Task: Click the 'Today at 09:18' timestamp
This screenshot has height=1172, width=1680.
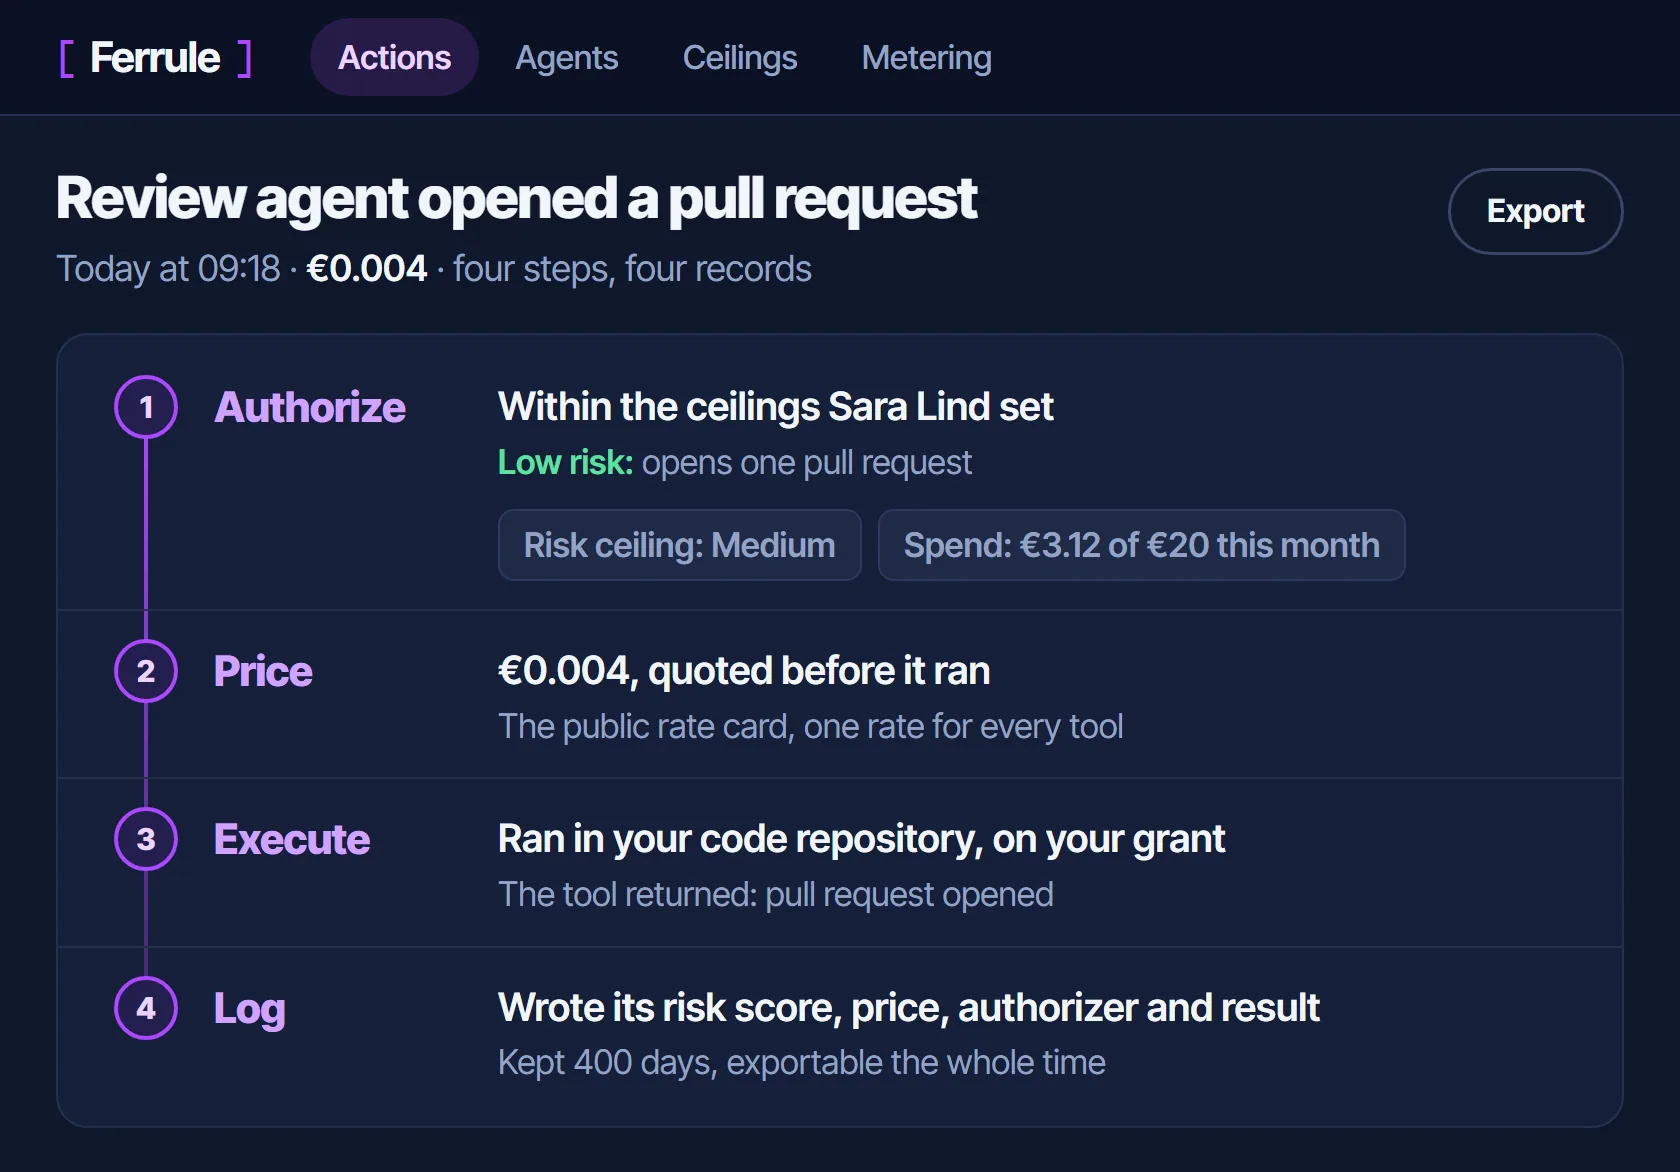Action: pos(168,269)
